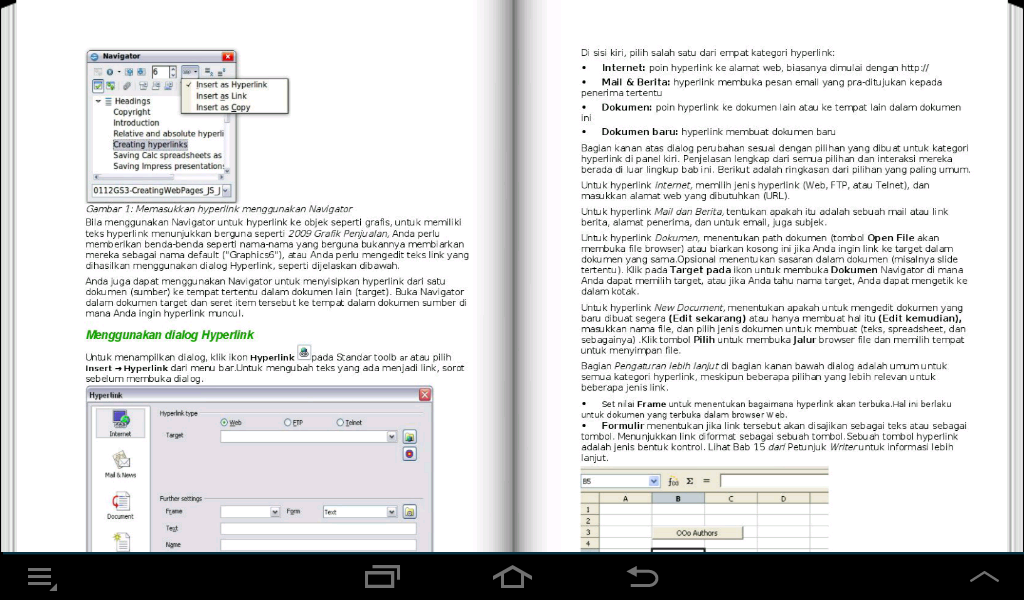Click the spreadsheet formula input line
This screenshot has height=600, width=1024.
(774, 481)
